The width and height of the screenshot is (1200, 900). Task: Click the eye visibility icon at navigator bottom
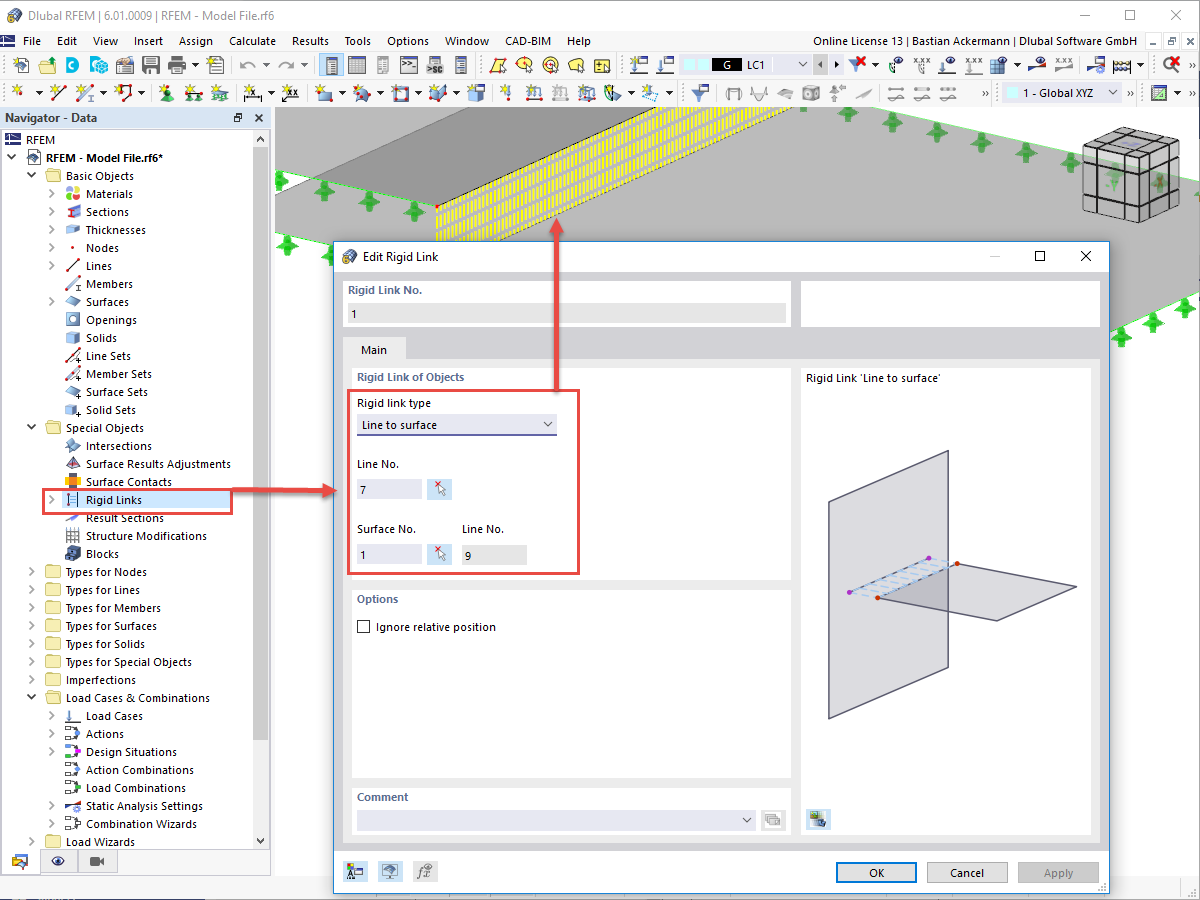click(58, 861)
